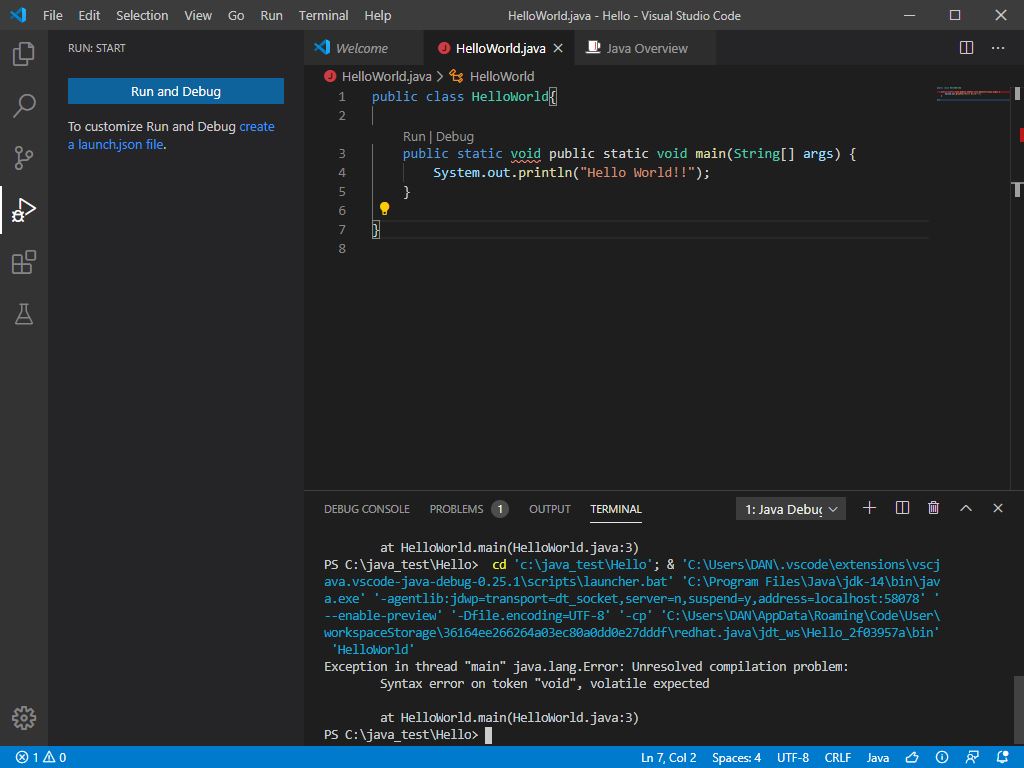Click create a launch.json file link
Image resolution: width=1024 pixels, height=768 pixels.
coord(171,135)
